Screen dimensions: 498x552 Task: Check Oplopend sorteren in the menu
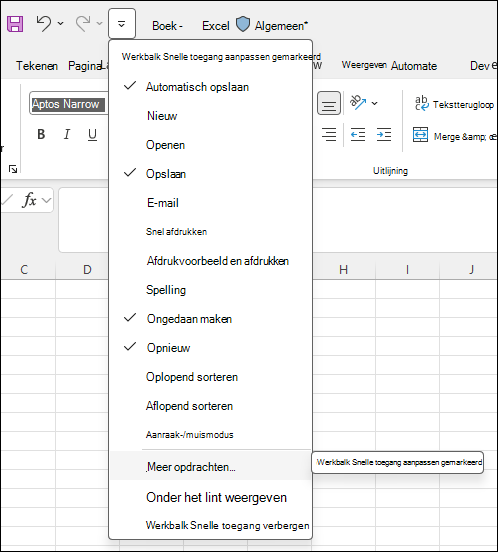click(x=210, y=377)
